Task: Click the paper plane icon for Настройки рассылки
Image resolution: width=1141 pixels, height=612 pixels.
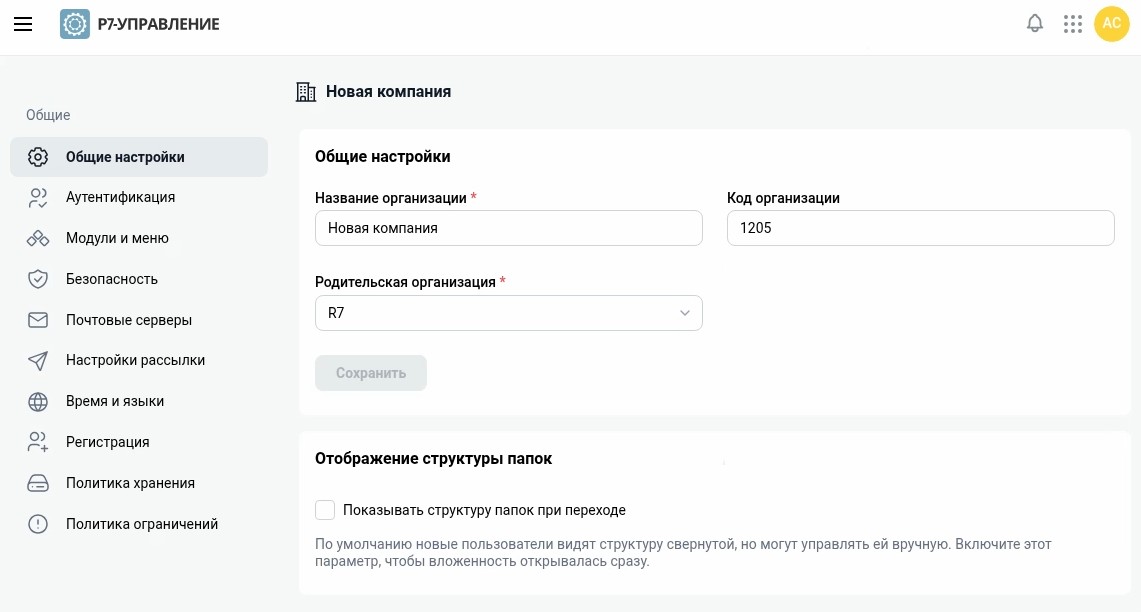Action: pos(38,361)
